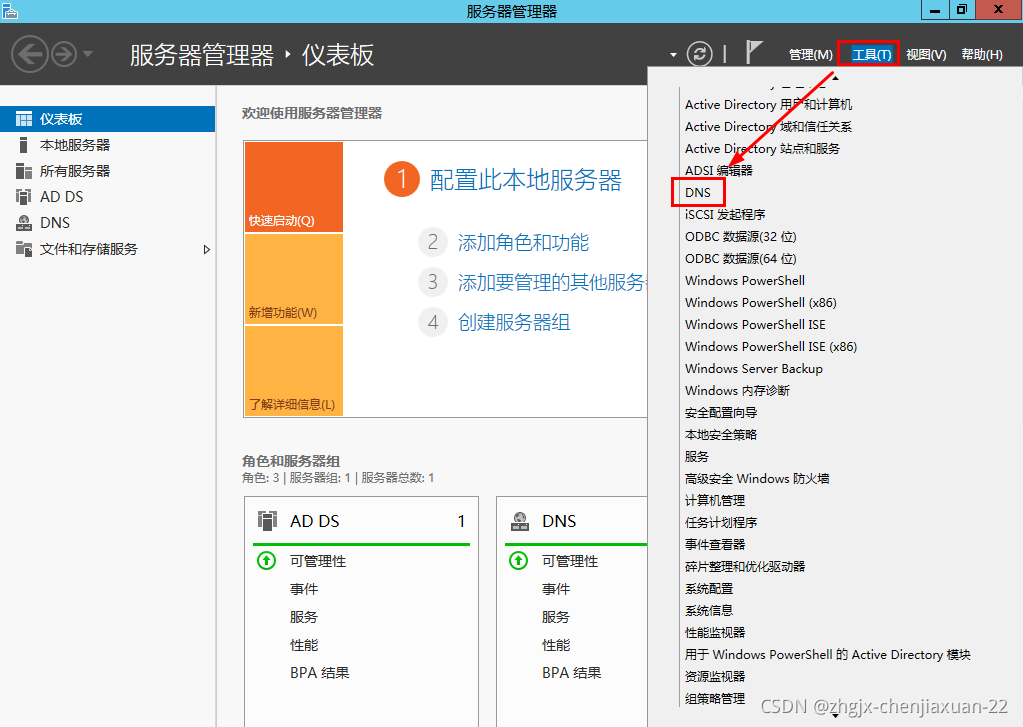The height and width of the screenshot is (727, 1023).
Task: Choose 计算机管理 menu entry
Action: (x=715, y=501)
